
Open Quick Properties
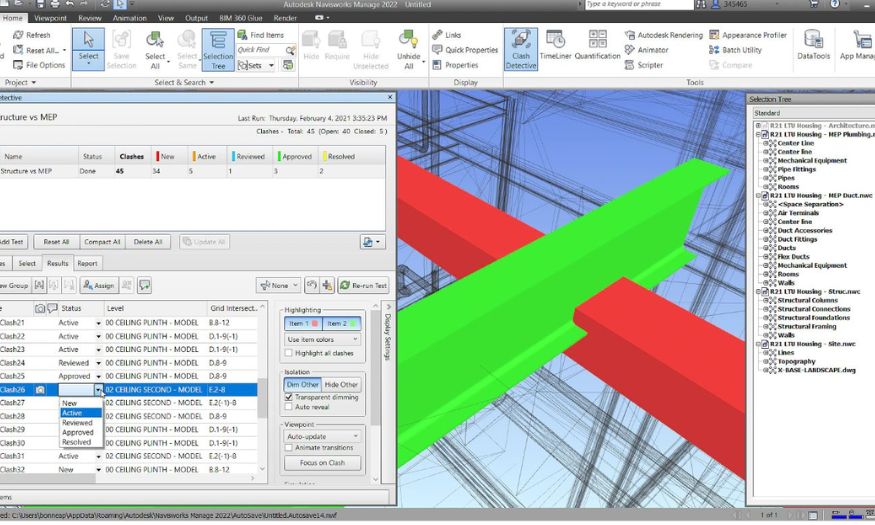tap(465, 50)
